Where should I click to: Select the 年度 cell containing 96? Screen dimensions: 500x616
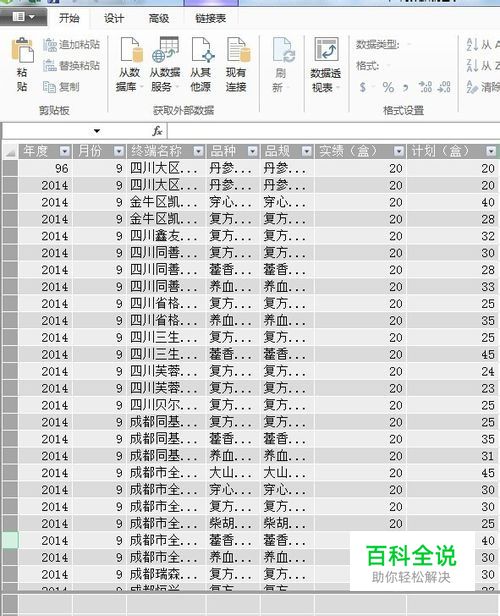pyautogui.click(x=46, y=169)
